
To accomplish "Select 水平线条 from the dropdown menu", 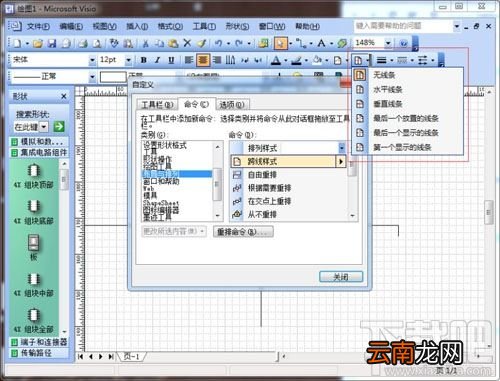I will pyautogui.click(x=407, y=89).
